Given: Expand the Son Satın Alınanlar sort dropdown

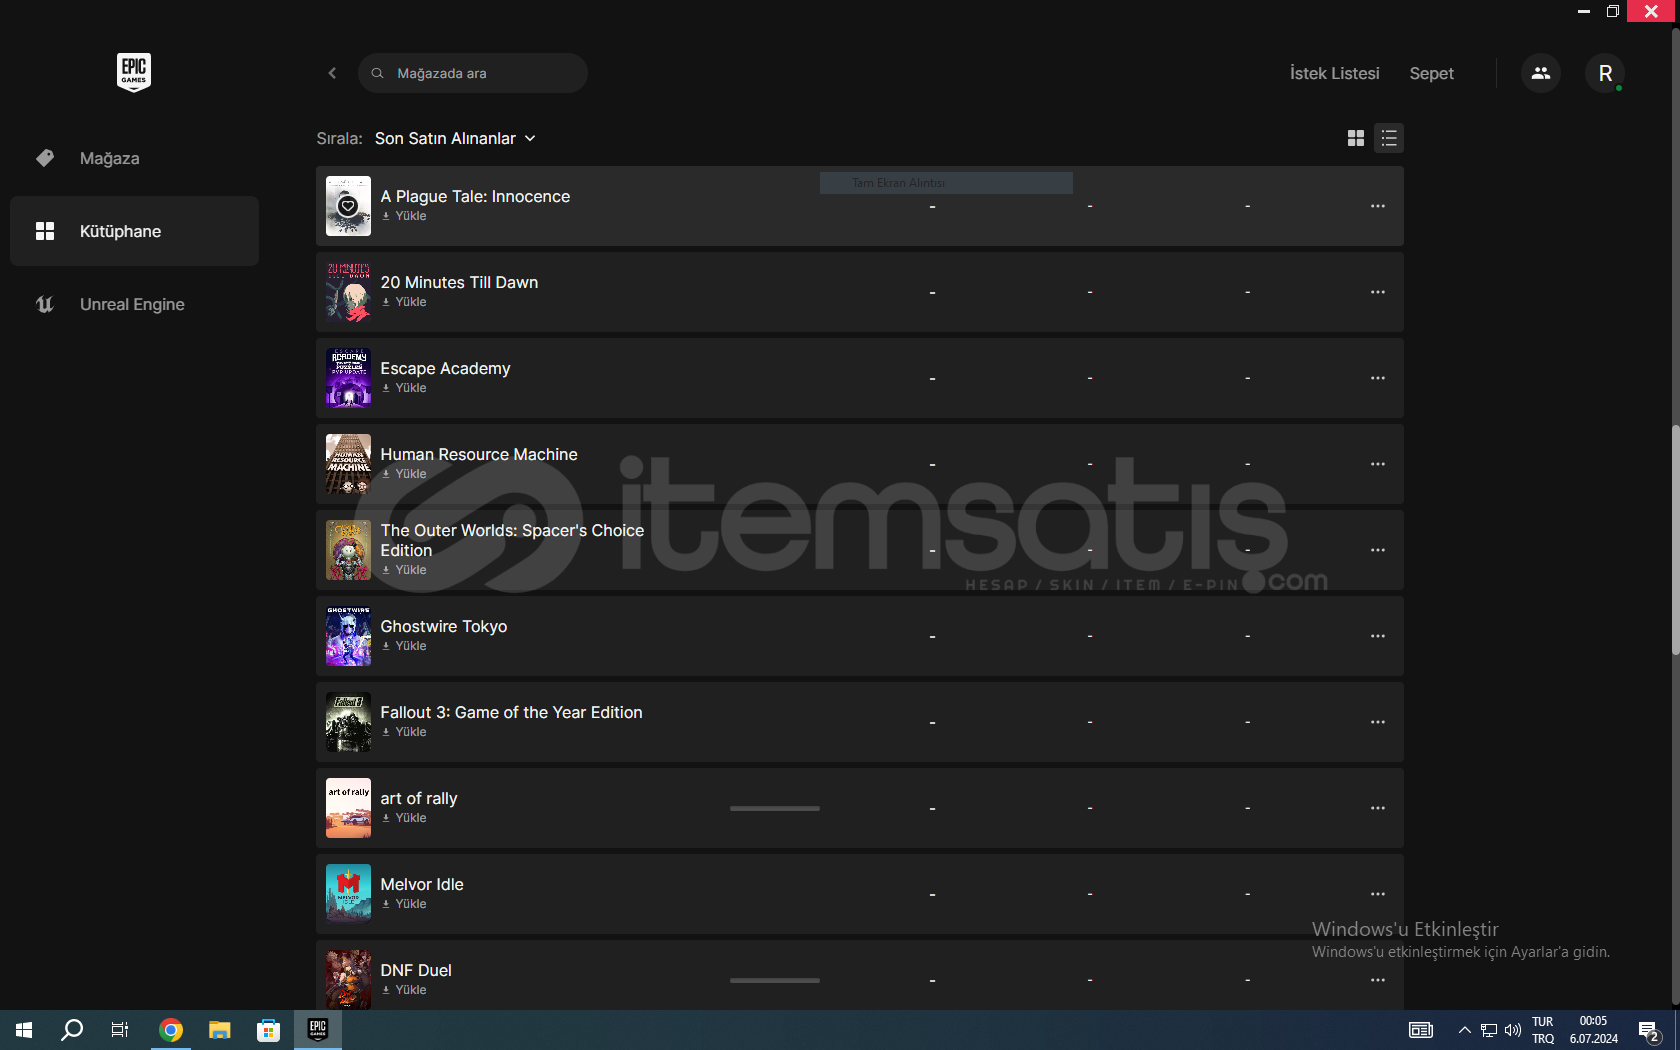Looking at the screenshot, I should pos(455,138).
